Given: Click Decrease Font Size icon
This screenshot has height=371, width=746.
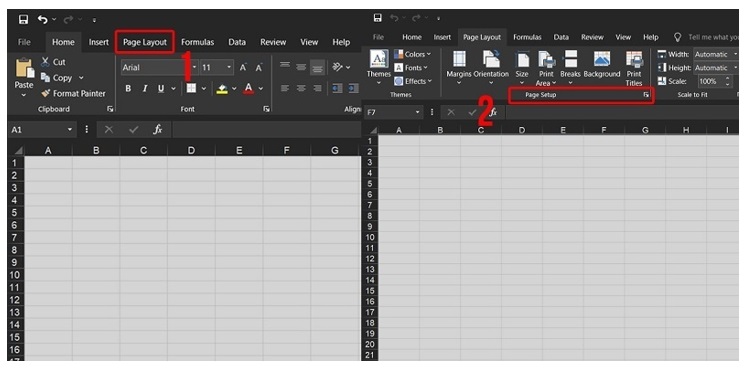Looking at the screenshot, I should [258, 68].
